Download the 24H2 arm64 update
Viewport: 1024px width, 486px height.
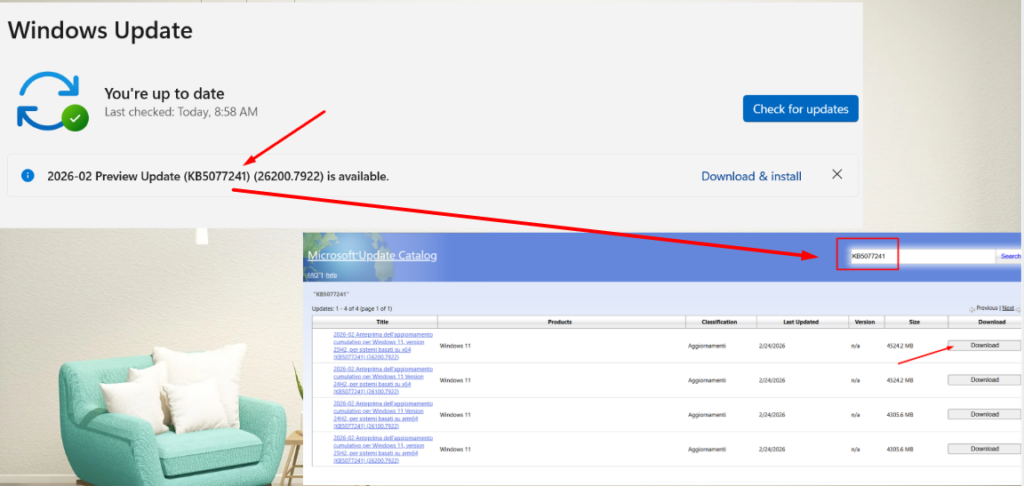click(x=984, y=414)
